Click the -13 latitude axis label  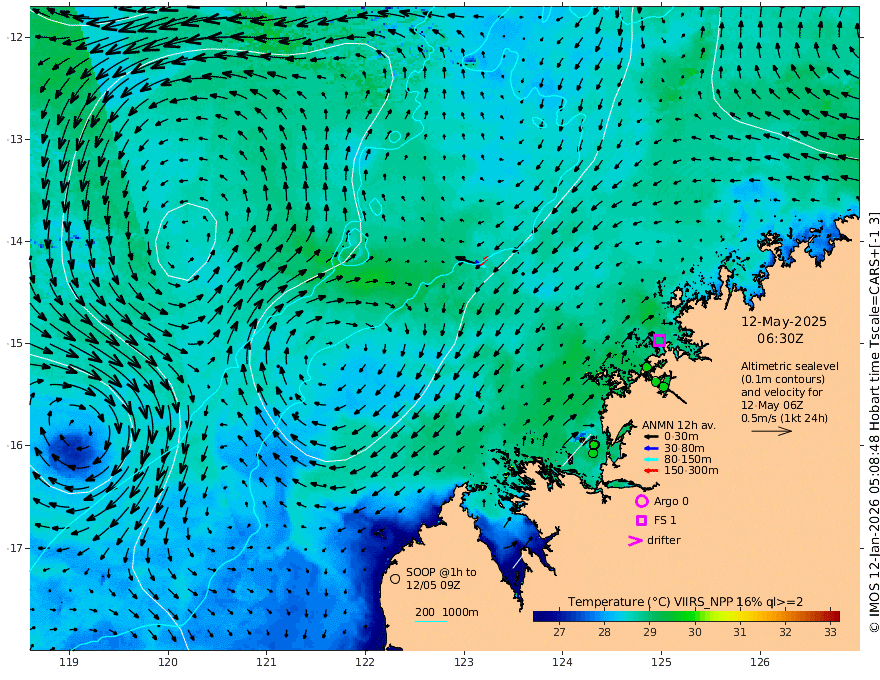click(15, 139)
